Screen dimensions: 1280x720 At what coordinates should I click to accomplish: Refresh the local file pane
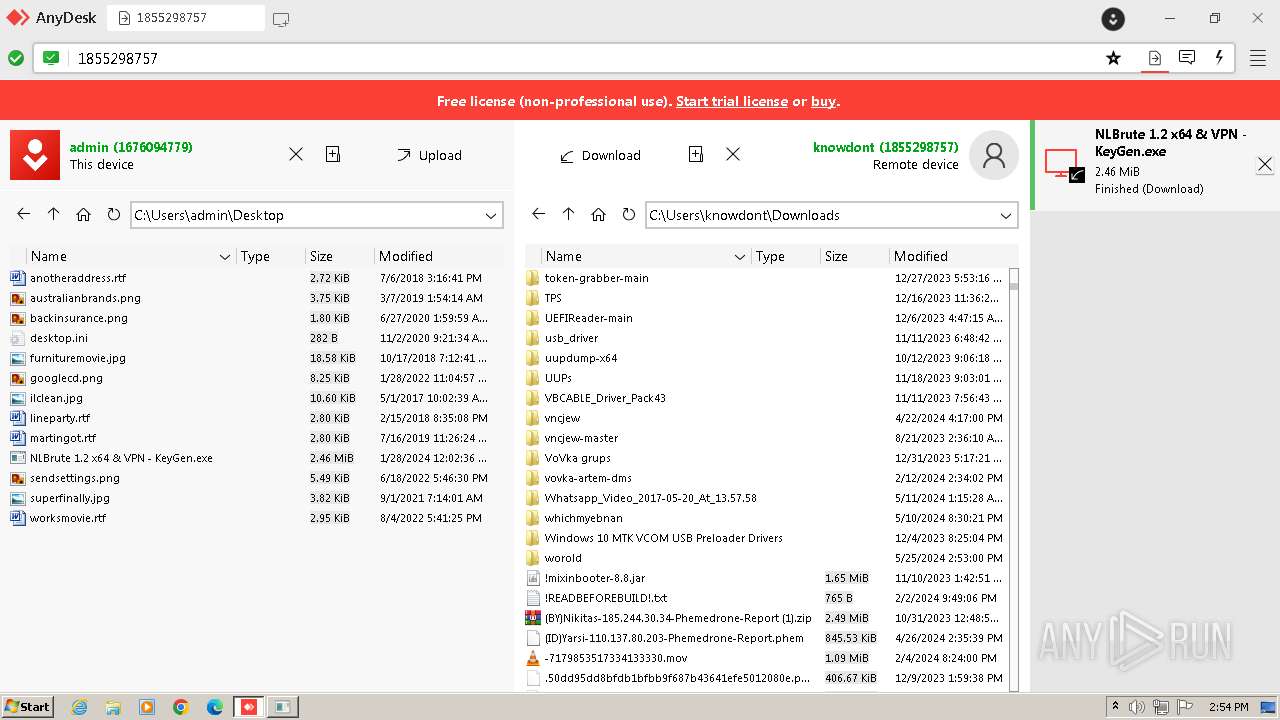tap(113, 214)
